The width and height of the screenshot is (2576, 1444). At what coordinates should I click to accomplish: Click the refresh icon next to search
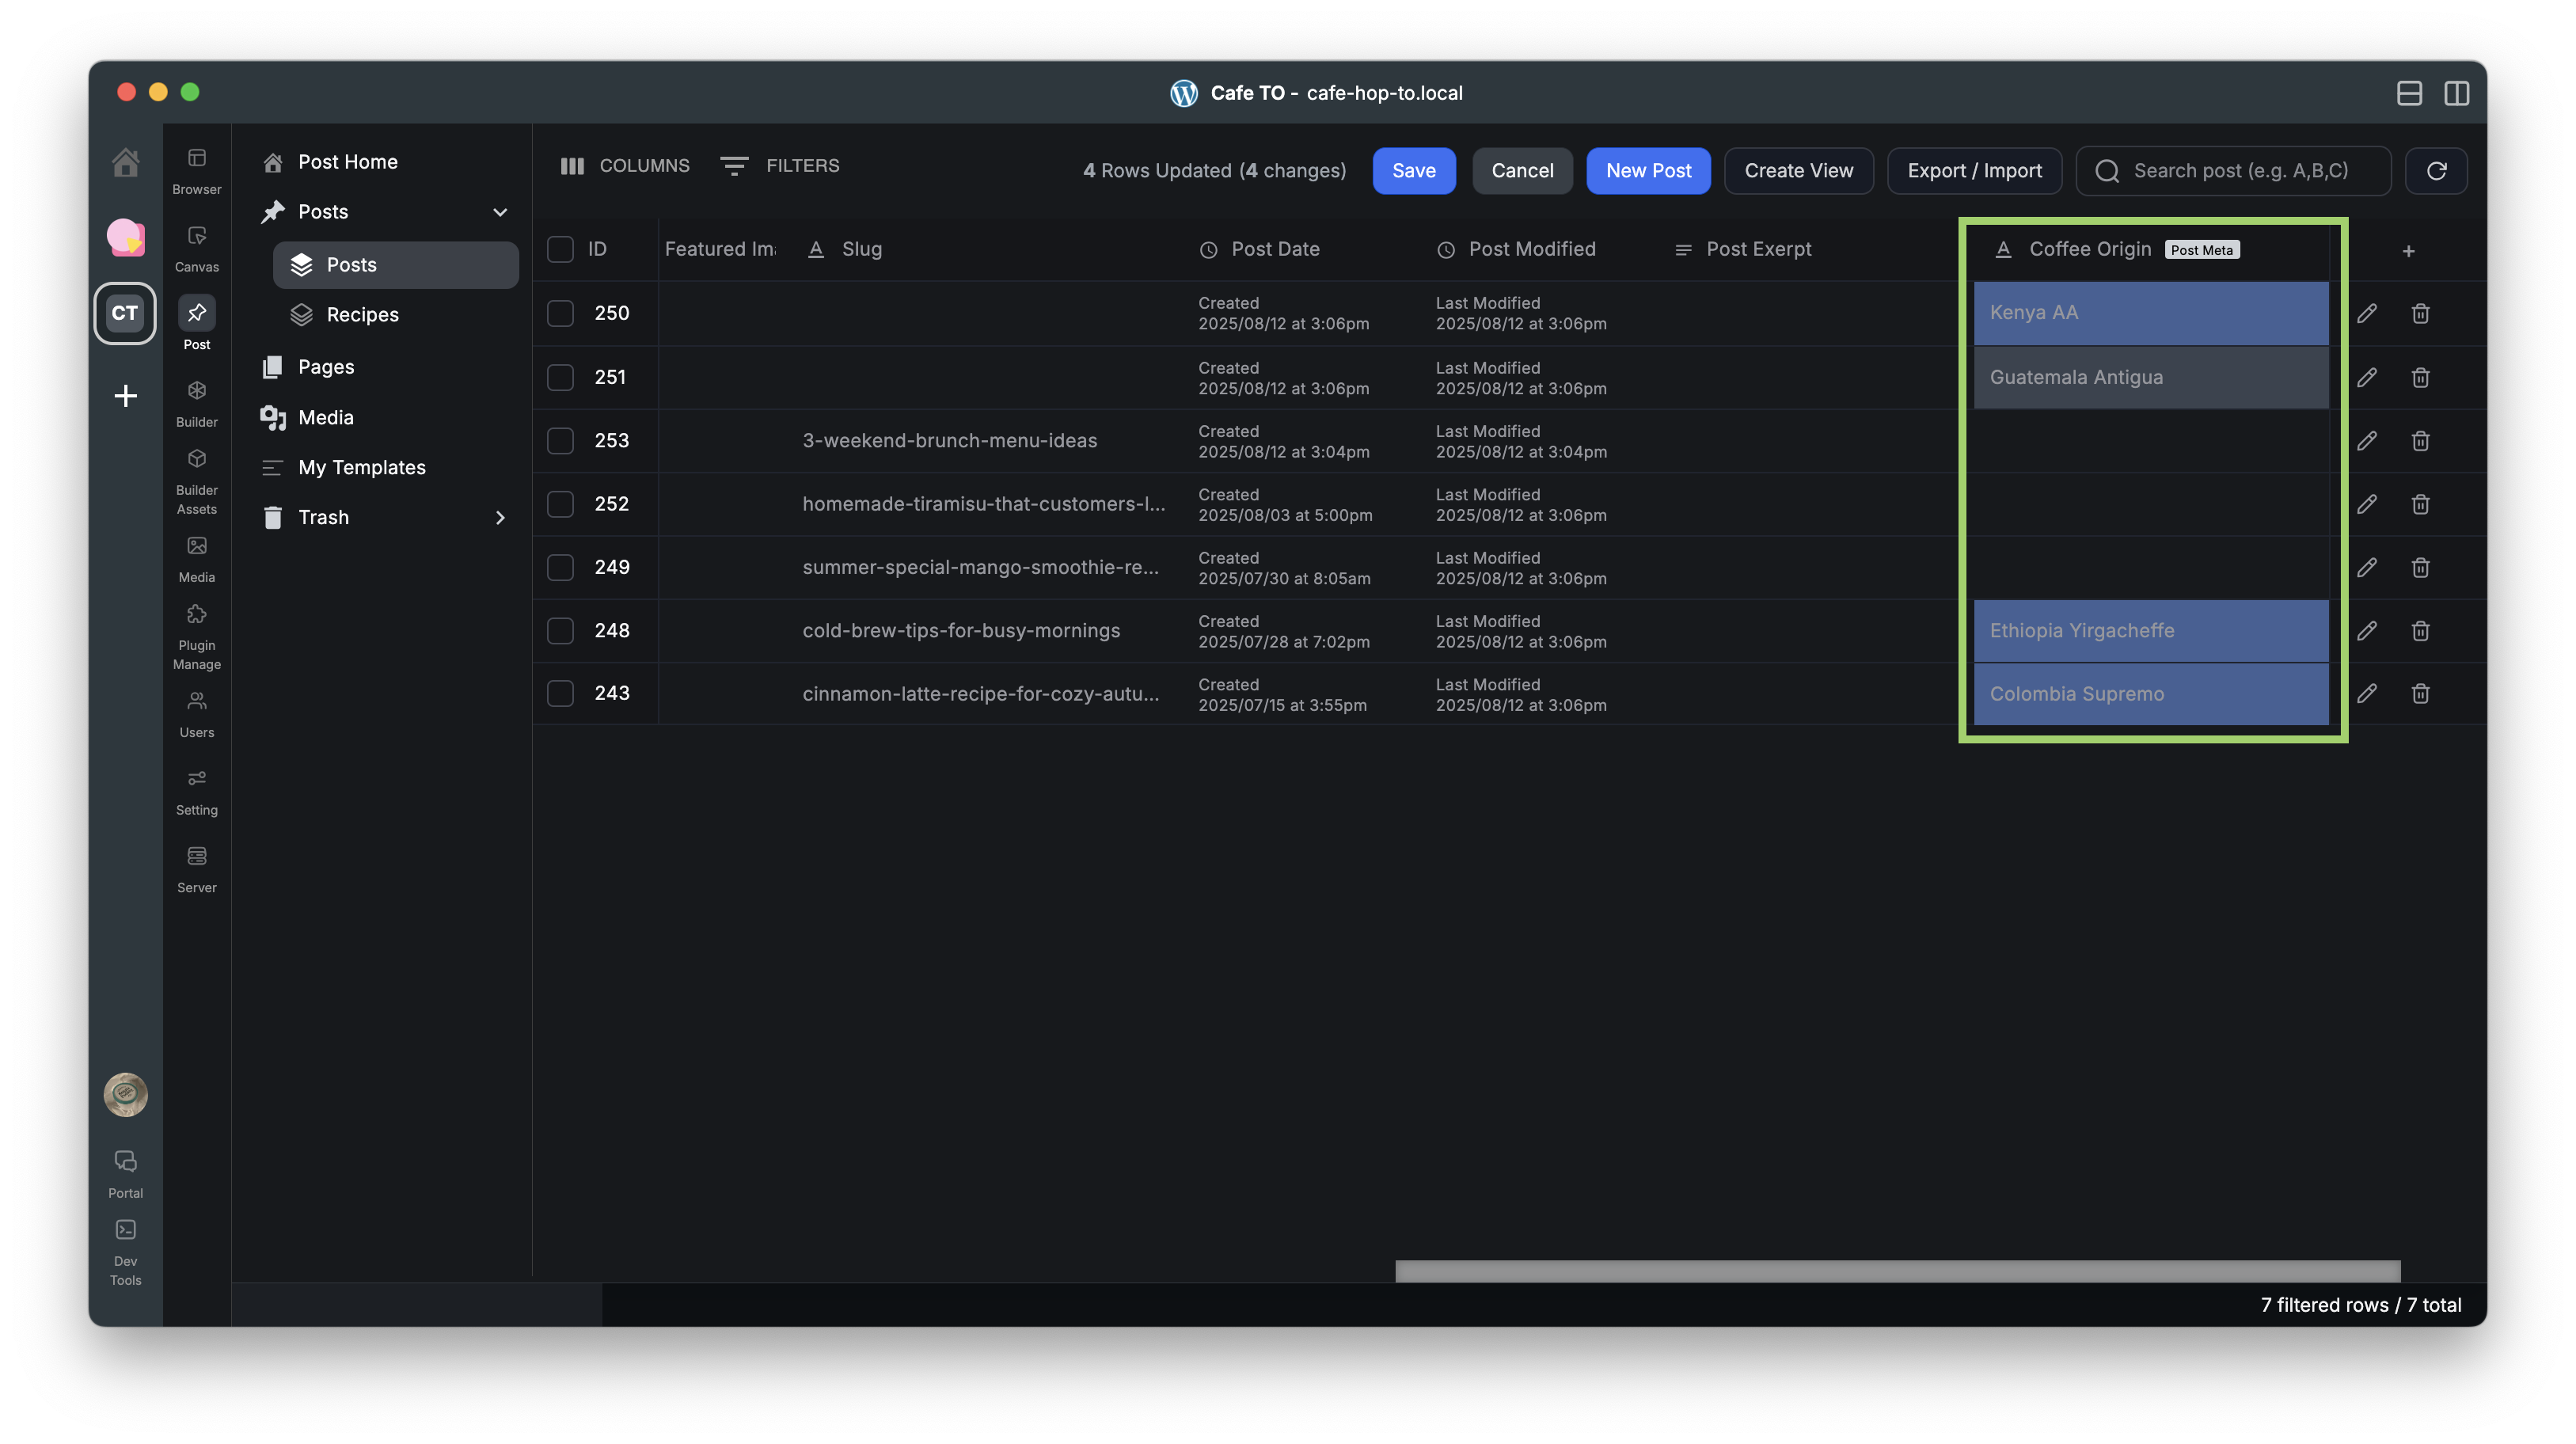point(2436,171)
